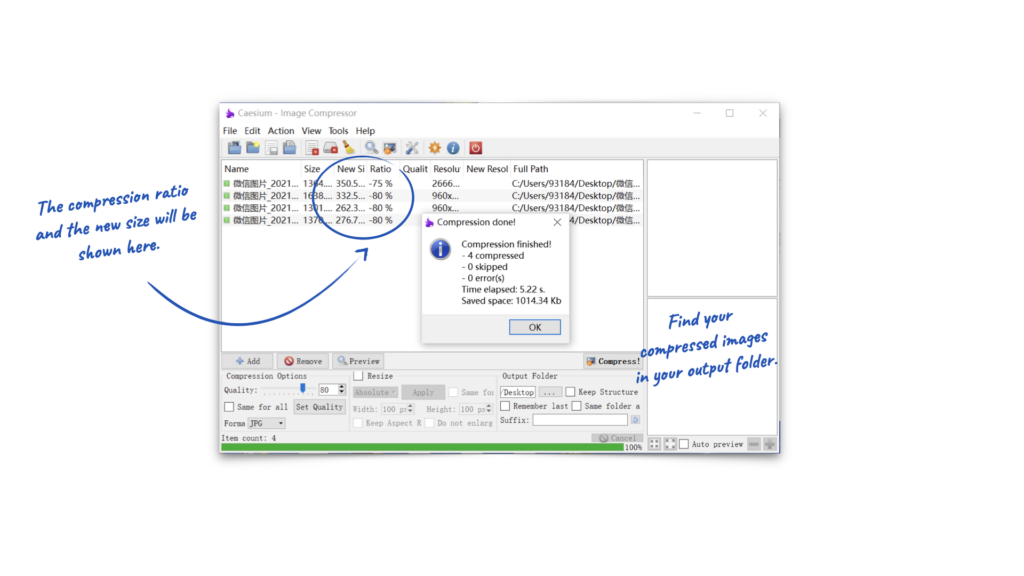Toggle the Remember last checkbox
This screenshot has height=576, width=1024.
coord(505,406)
